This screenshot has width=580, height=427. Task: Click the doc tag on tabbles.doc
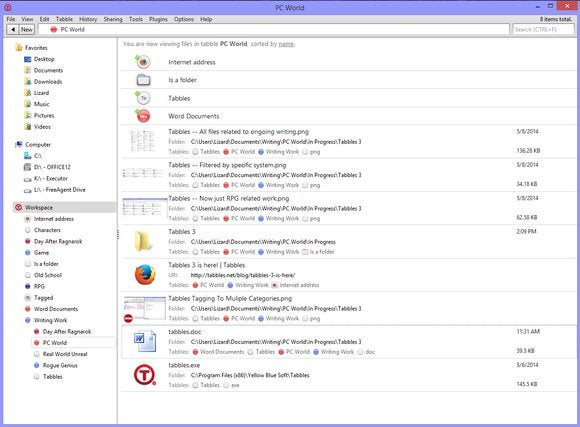[367, 352]
